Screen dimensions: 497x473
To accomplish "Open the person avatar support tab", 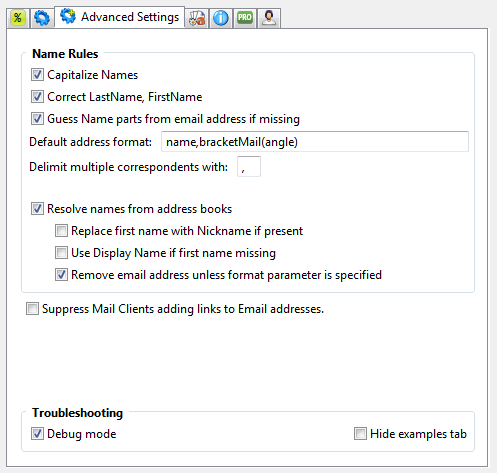I will [x=269, y=18].
